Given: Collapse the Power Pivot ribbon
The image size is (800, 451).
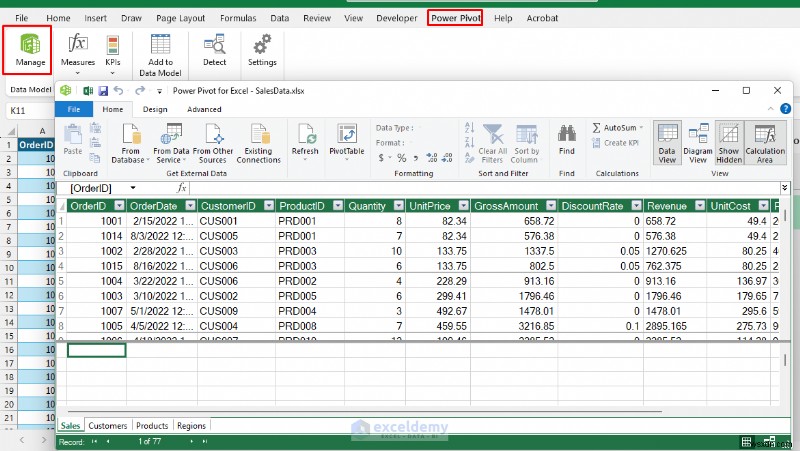Looking at the screenshot, I should pos(770,109).
